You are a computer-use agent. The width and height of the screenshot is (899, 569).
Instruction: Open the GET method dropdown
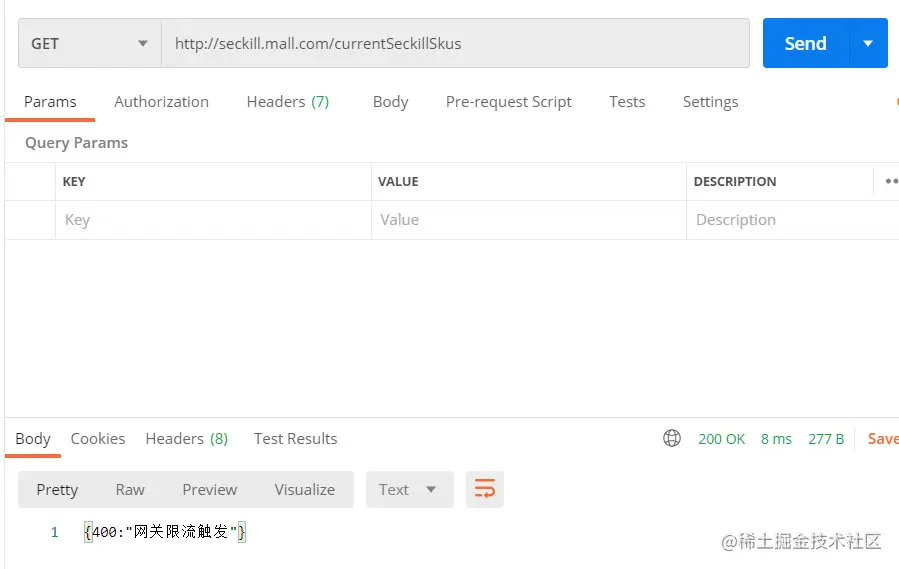tap(89, 44)
